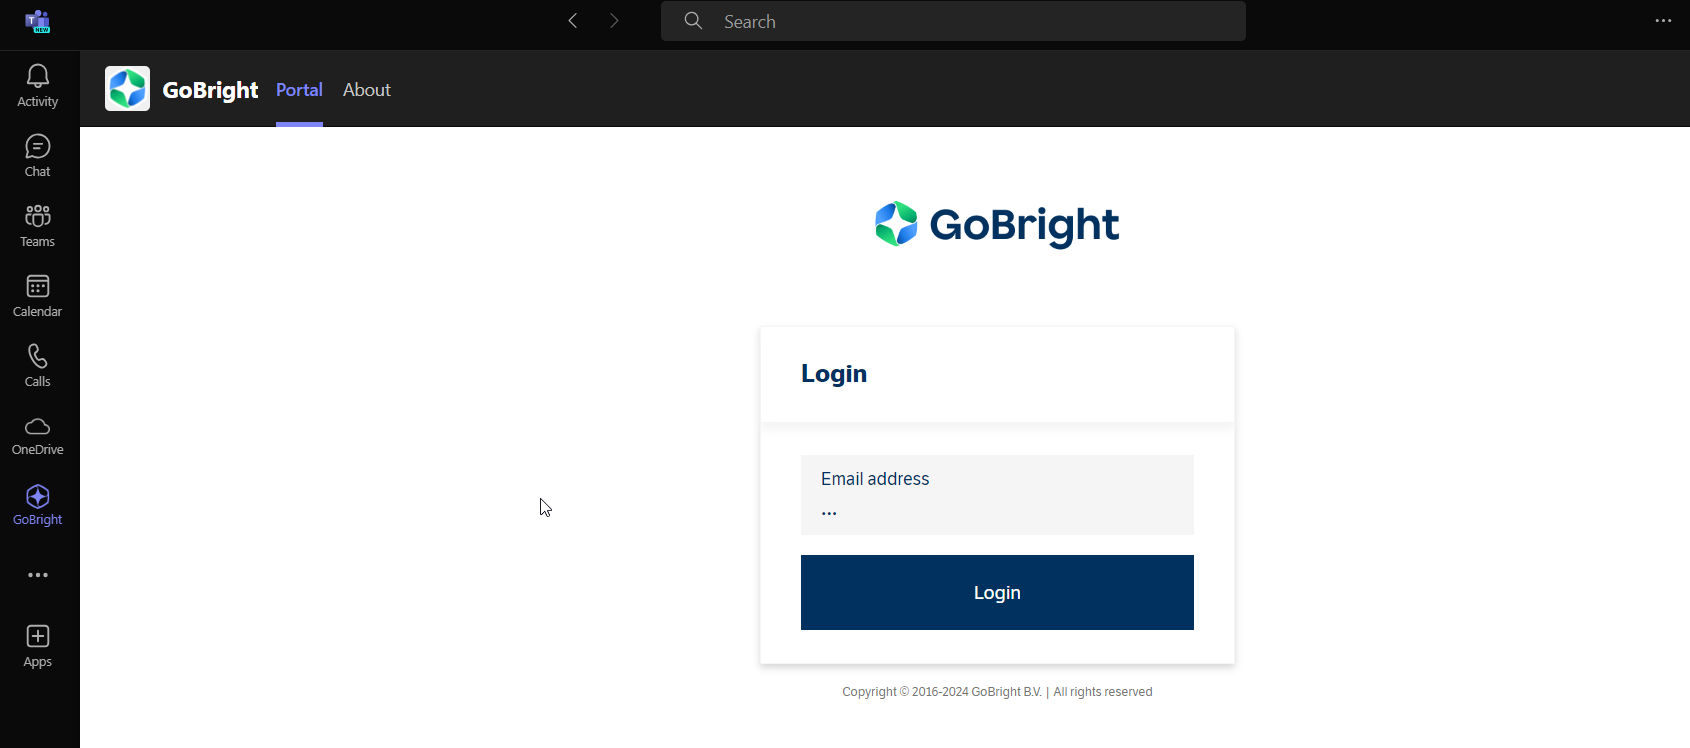Show more apps via sidebar ellipsis
Image resolution: width=1690 pixels, height=748 pixels.
(x=38, y=575)
